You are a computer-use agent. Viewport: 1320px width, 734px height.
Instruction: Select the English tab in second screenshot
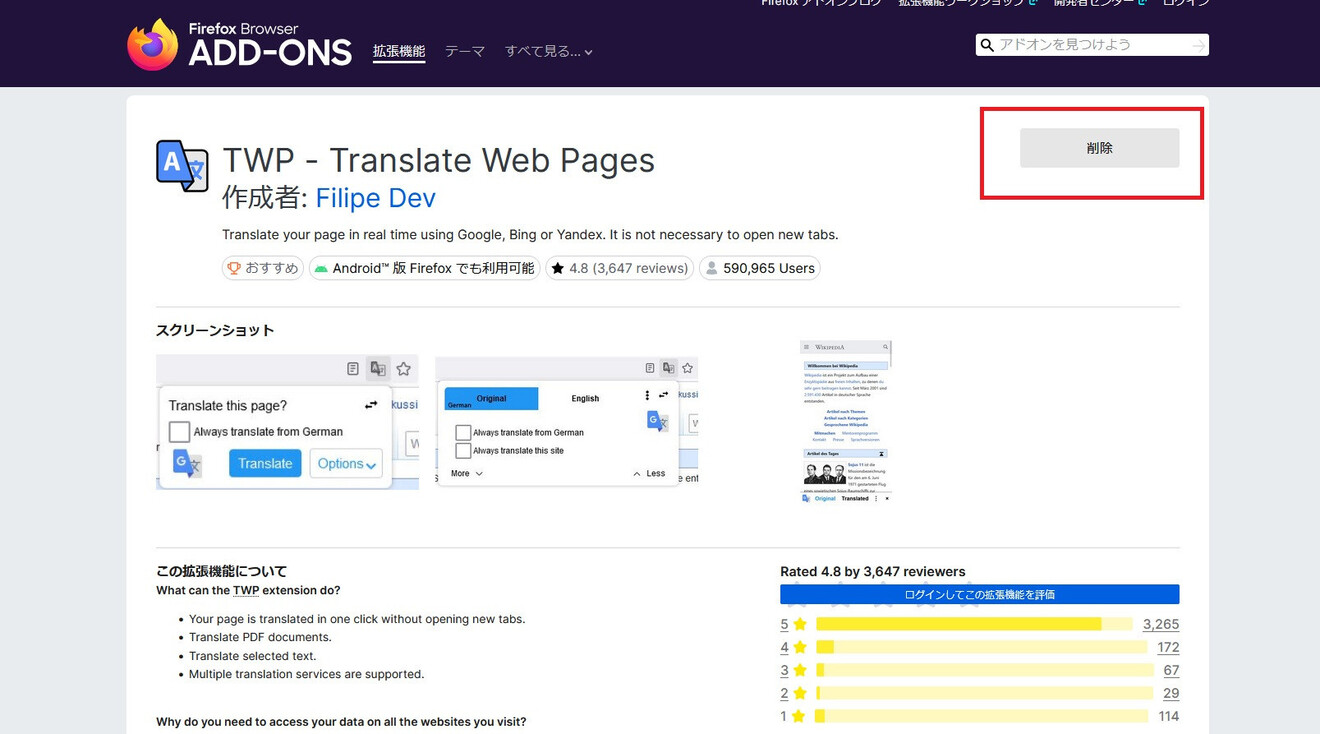coord(585,398)
